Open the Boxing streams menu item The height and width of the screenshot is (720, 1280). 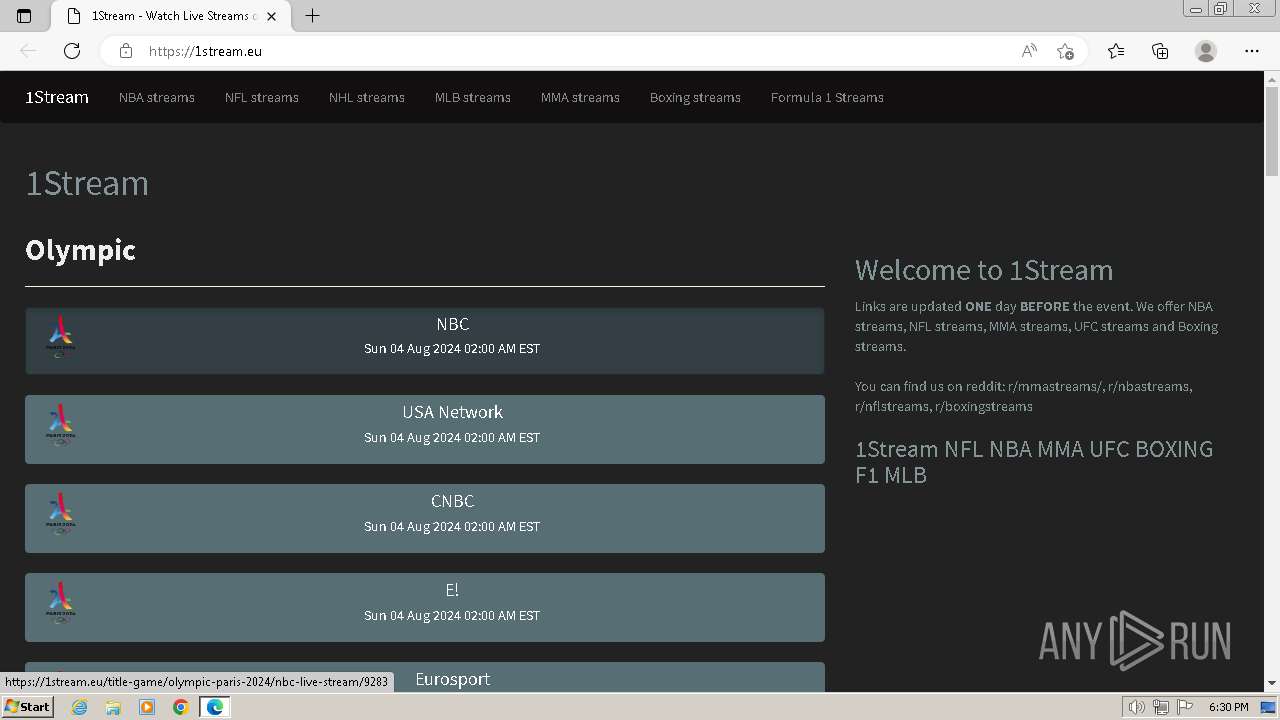coord(695,97)
